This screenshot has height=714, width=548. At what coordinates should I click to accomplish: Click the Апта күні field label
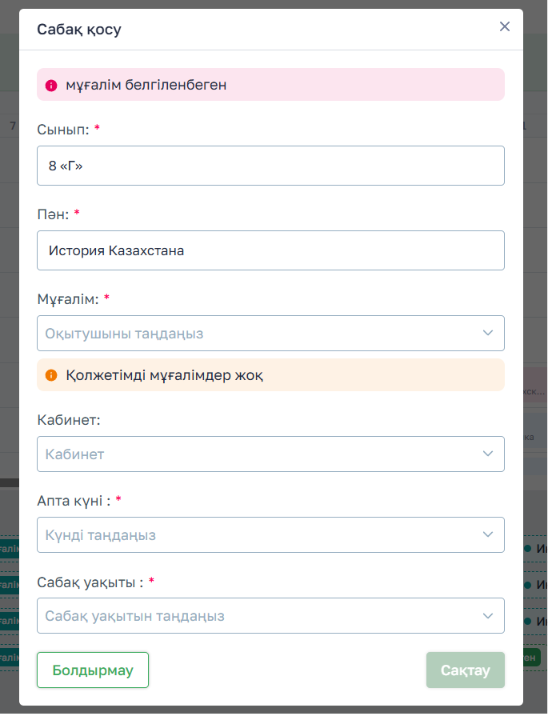73,501
